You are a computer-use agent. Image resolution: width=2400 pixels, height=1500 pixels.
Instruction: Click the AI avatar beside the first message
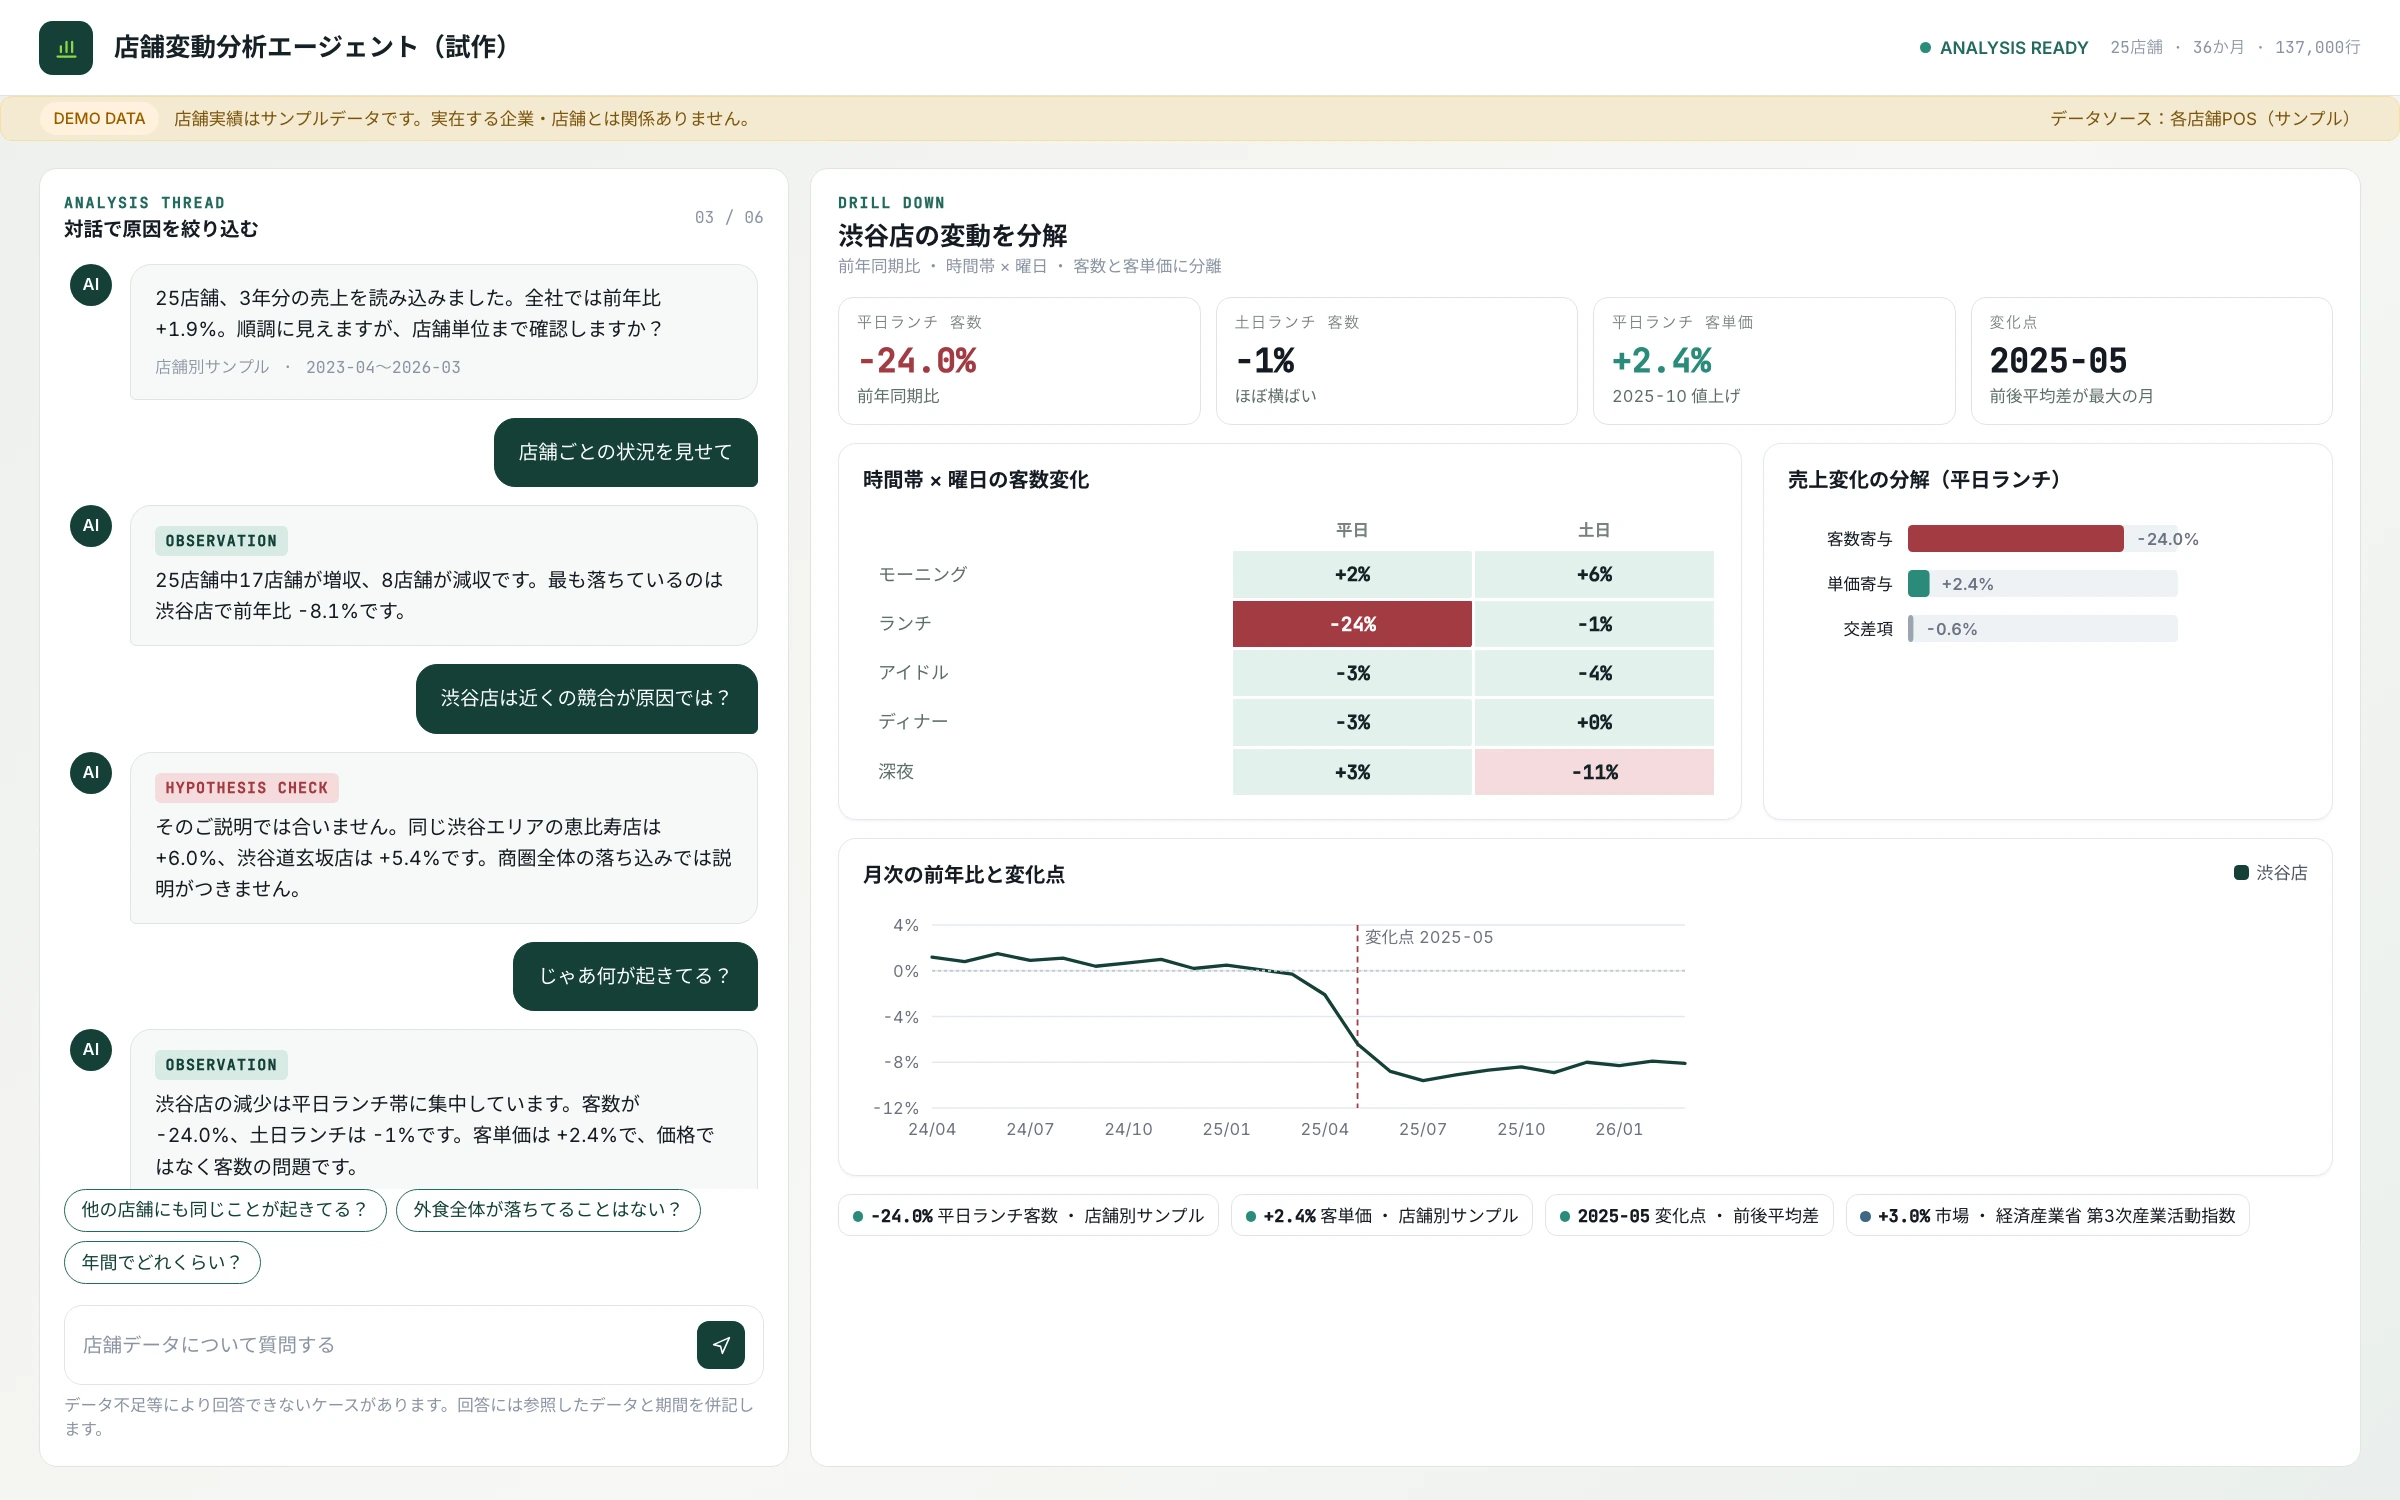pyautogui.click(x=91, y=285)
